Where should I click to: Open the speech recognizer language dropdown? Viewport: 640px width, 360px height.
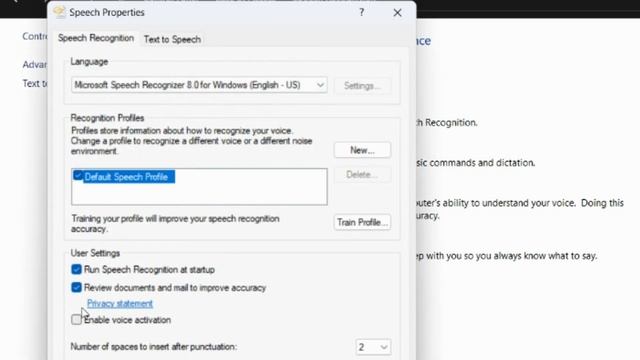(199, 85)
